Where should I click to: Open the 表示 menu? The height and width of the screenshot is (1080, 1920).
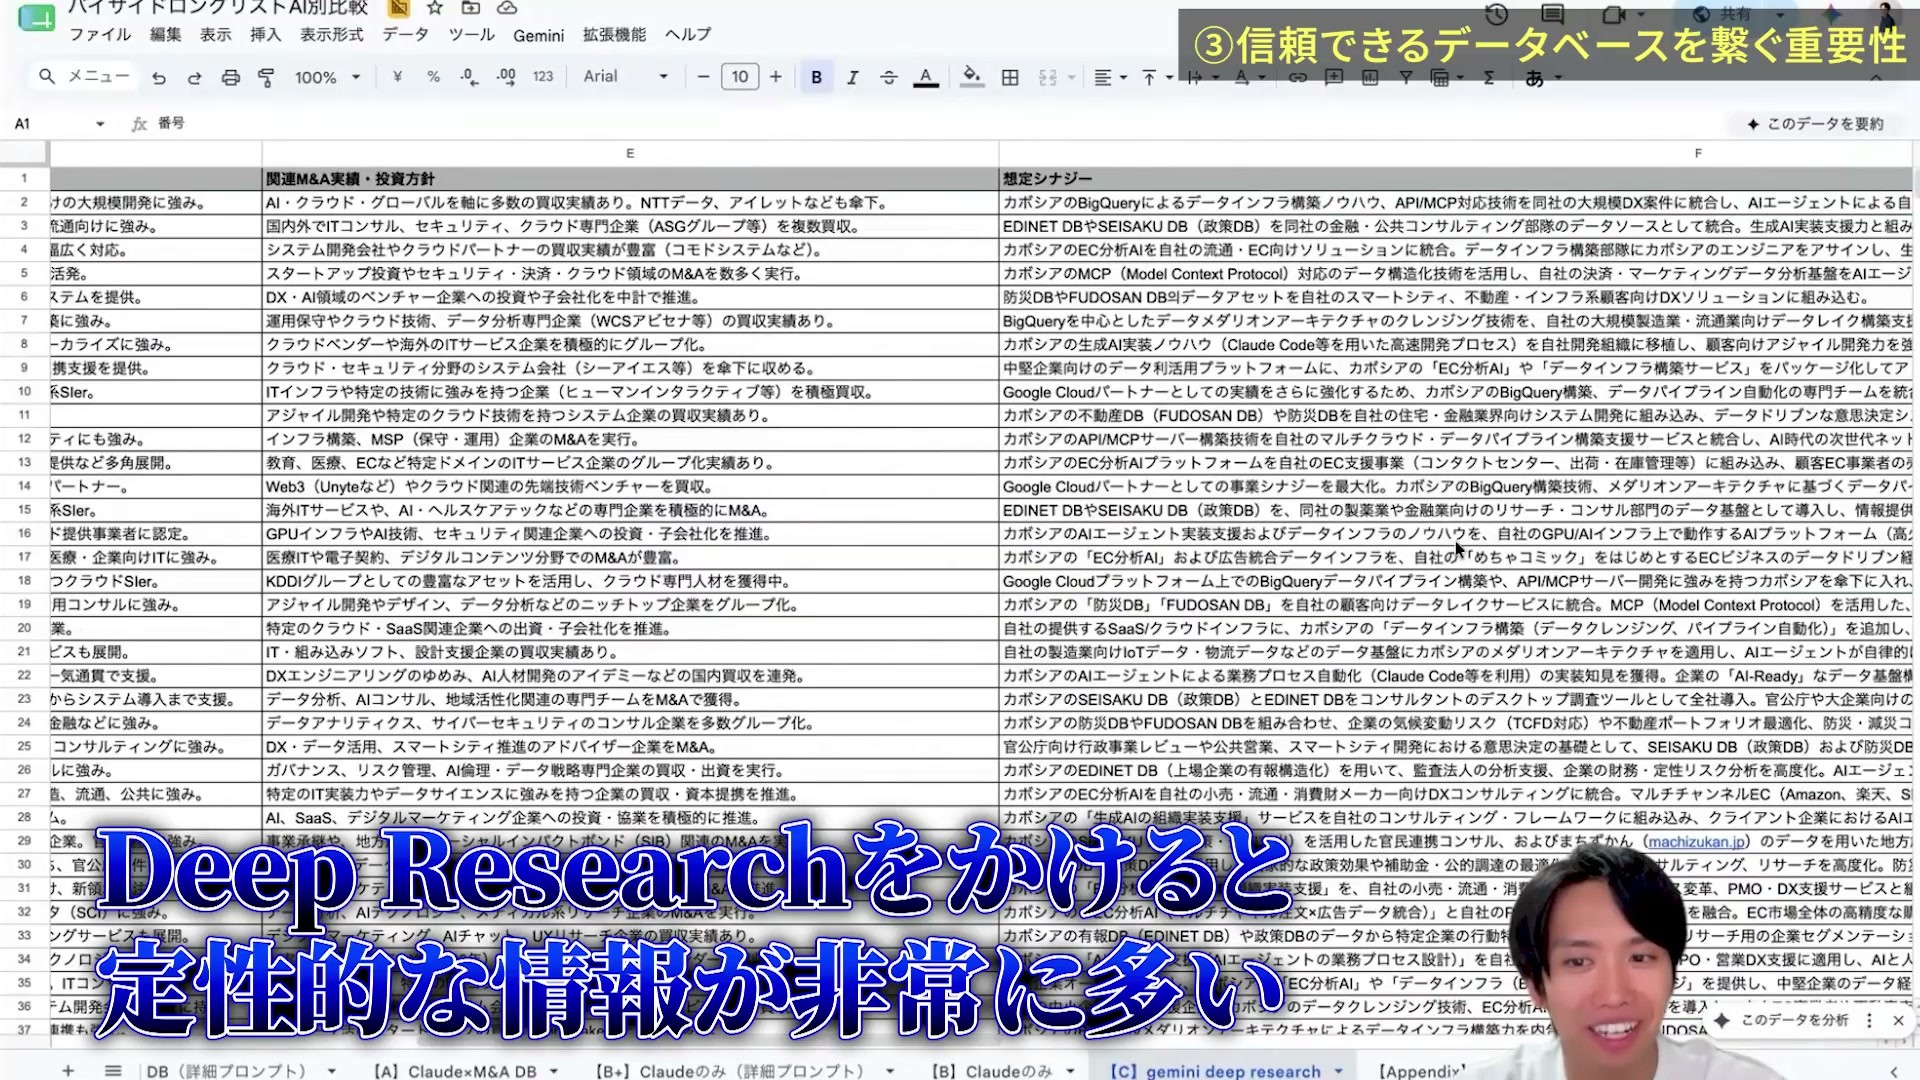(215, 34)
